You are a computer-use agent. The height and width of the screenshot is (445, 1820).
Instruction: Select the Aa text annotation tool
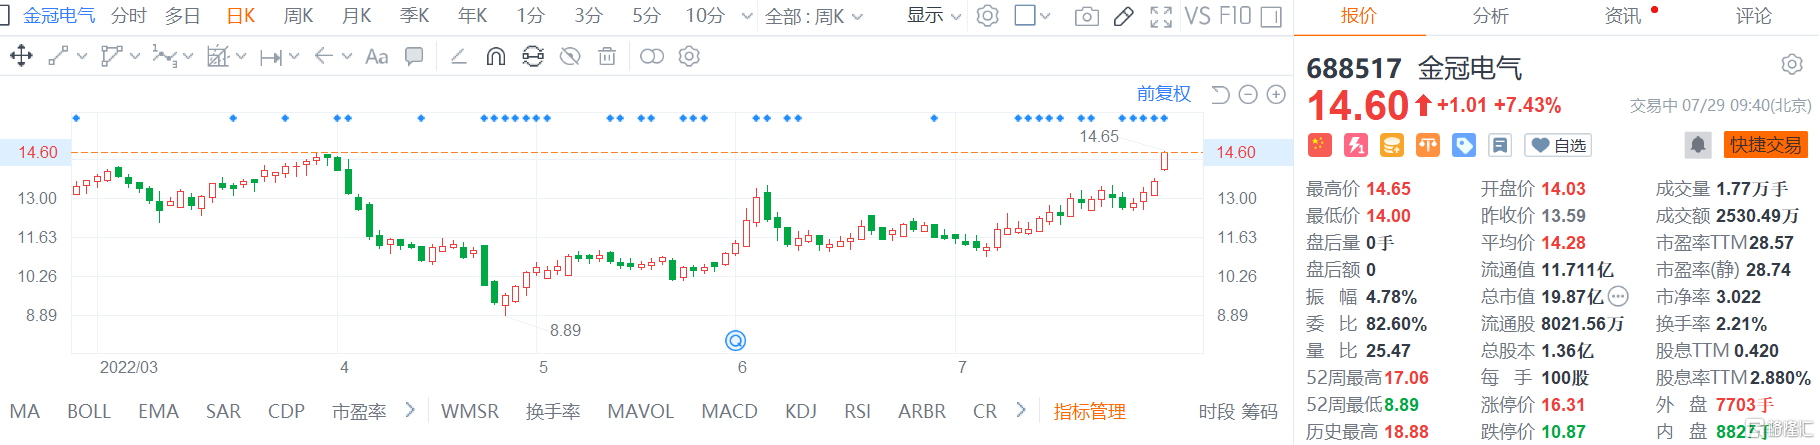click(x=376, y=57)
